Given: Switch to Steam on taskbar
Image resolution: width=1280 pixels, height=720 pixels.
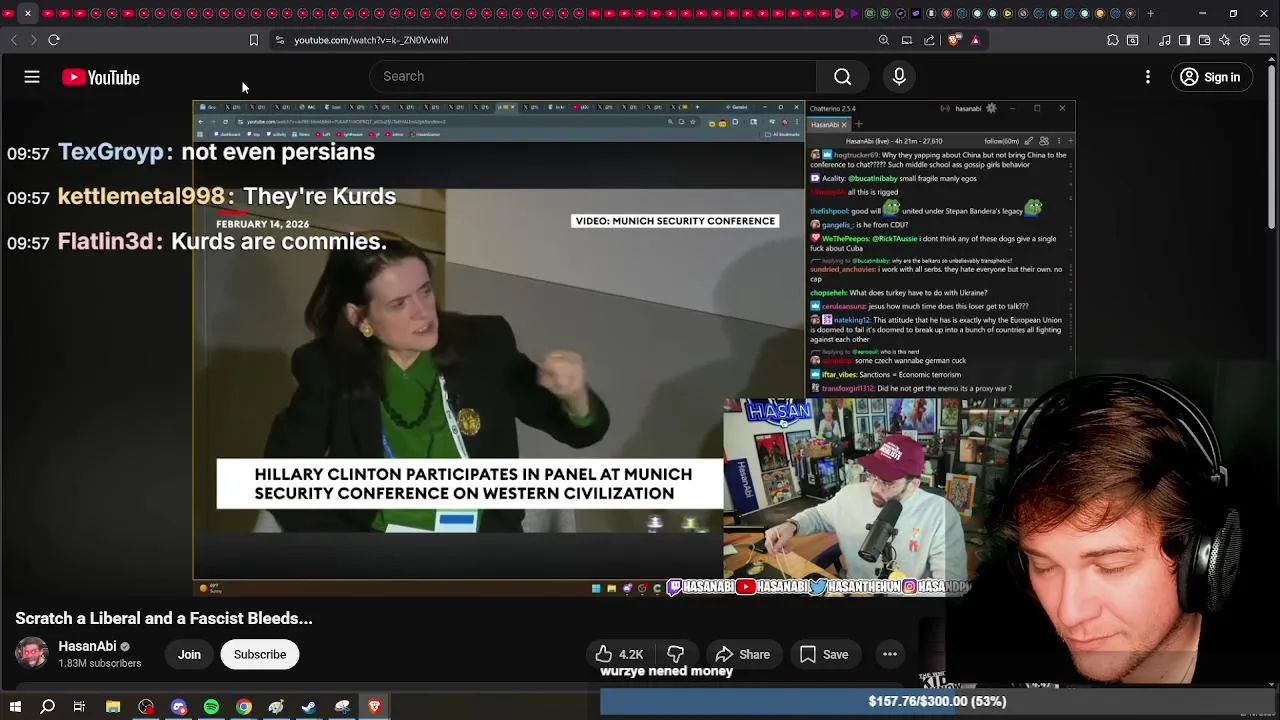Looking at the screenshot, I should 309,707.
